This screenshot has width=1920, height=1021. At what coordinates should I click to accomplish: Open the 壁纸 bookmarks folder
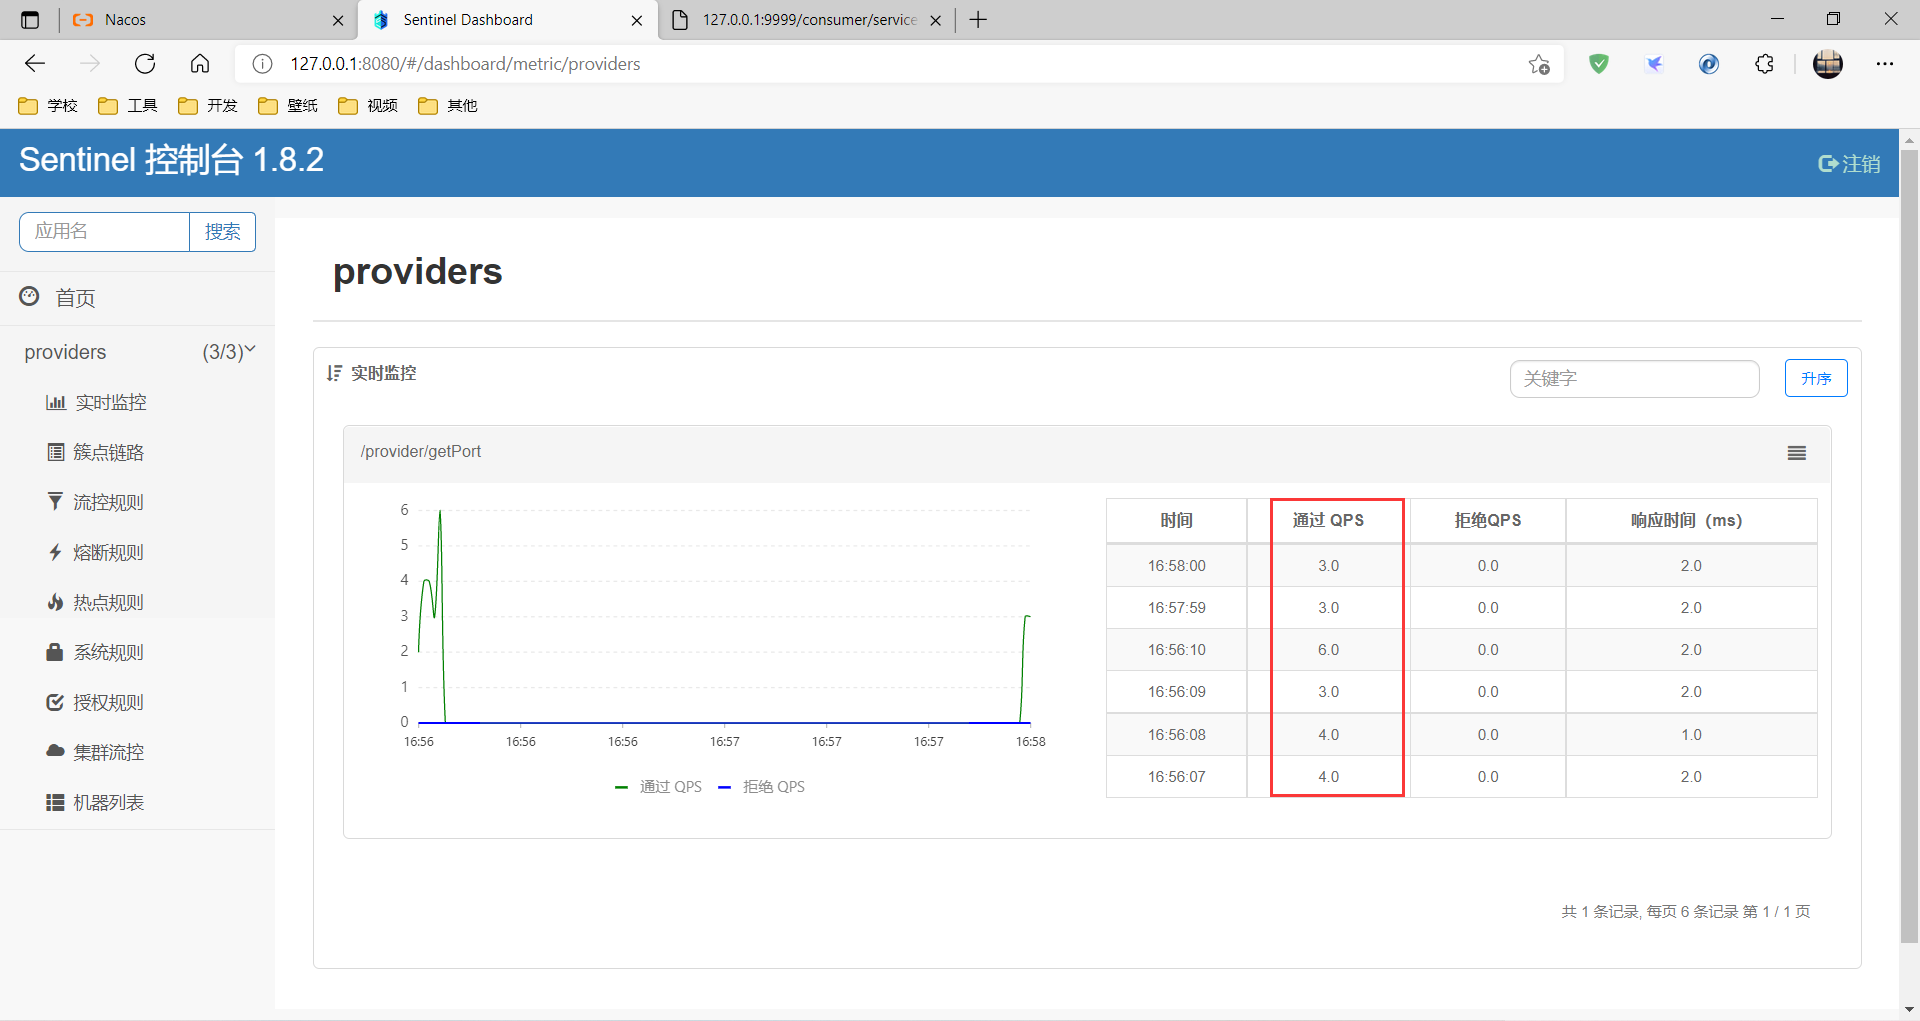288,106
